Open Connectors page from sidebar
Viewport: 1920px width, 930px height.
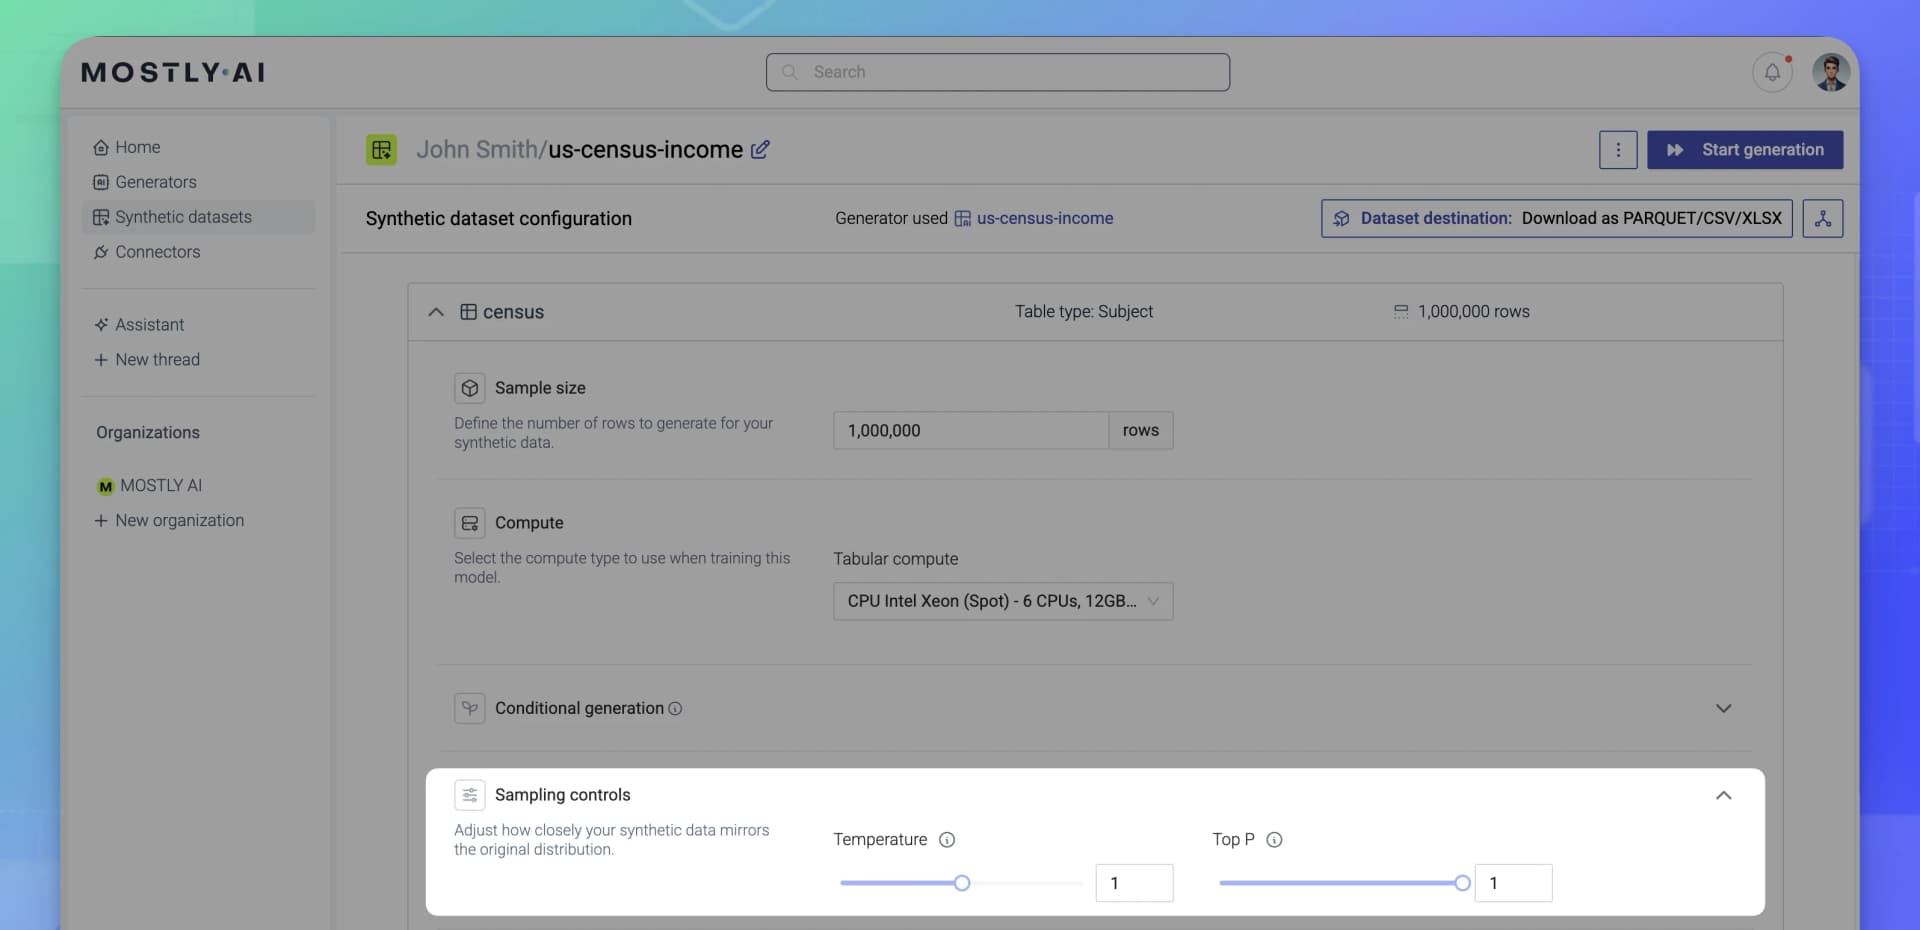pos(157,252)
